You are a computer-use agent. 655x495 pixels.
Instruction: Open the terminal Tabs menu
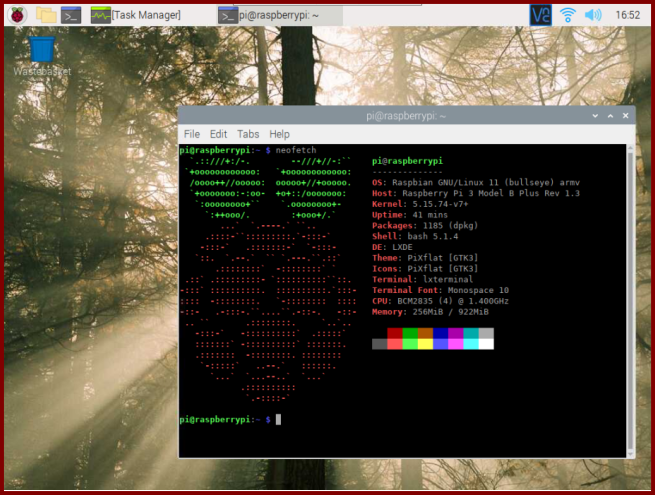pyautogui.click(x=248, y=134)
